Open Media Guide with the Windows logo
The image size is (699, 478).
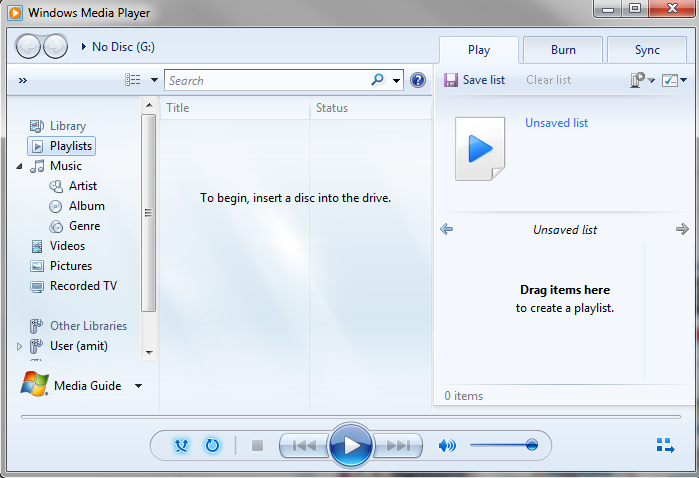(x=34, y=384)
